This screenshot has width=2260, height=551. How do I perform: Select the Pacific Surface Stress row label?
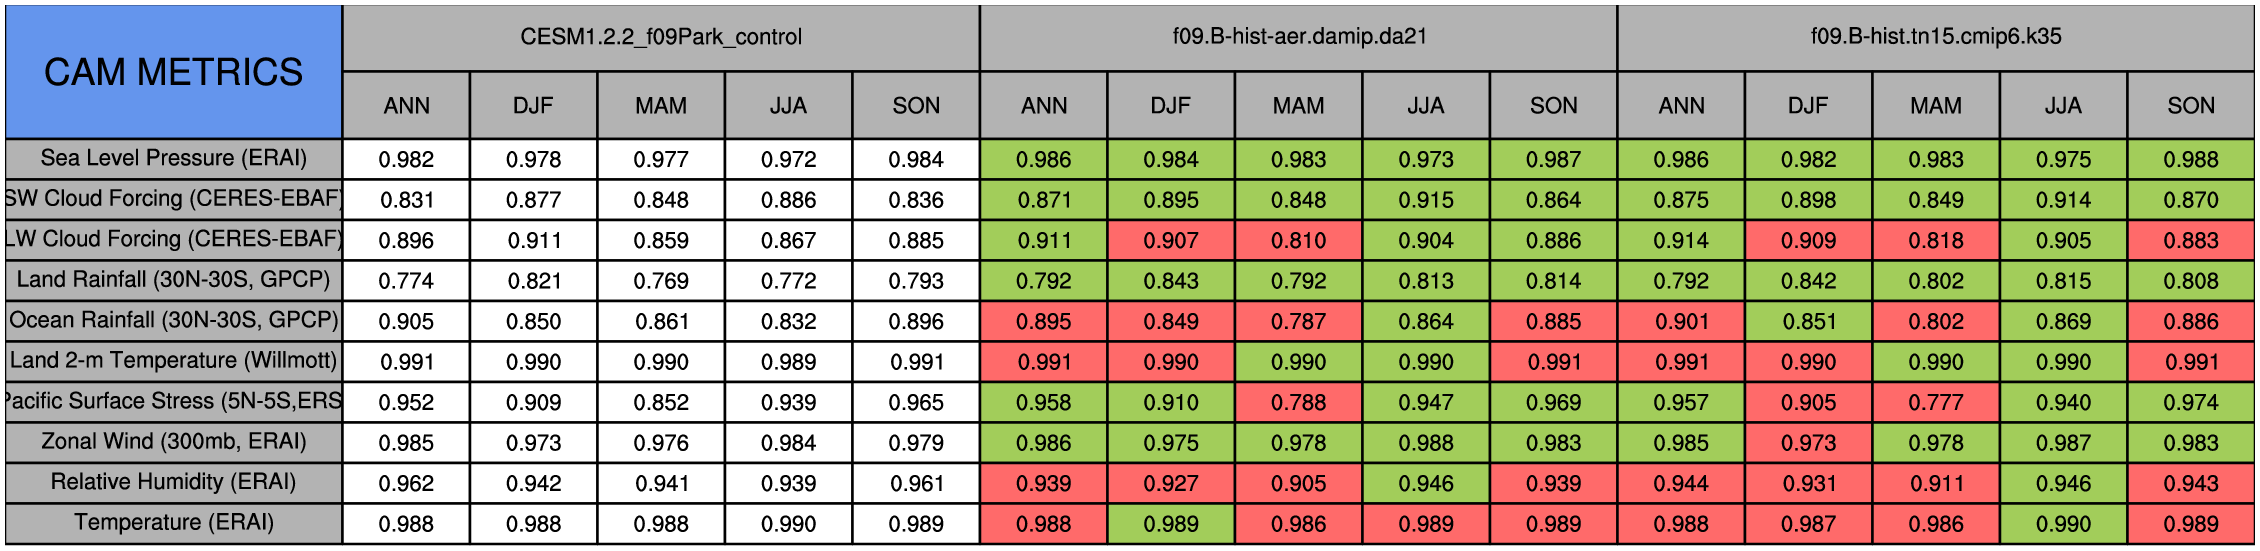click(173, 401)
